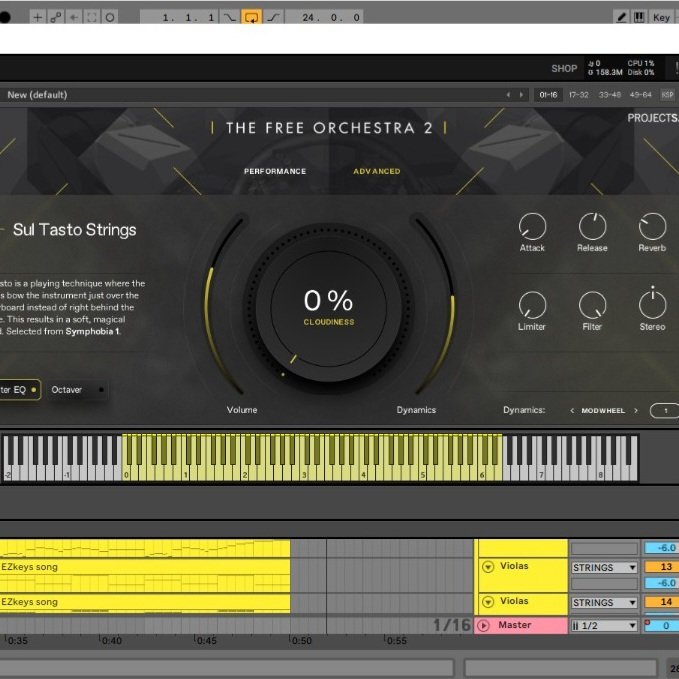Screen dimensions: 679x679
Task: Click the next multi arrow in rack header
Action: [x=521, y=95]
